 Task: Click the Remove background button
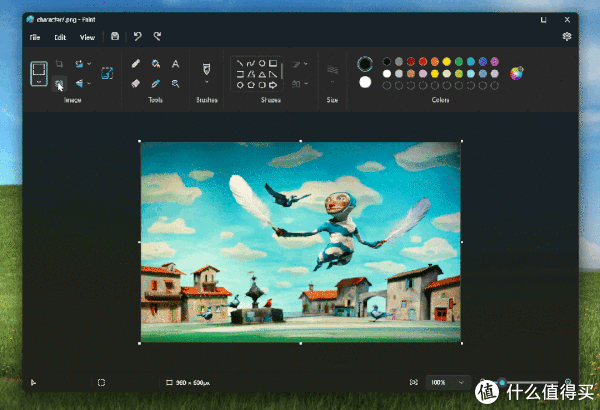tap(59, 83)
